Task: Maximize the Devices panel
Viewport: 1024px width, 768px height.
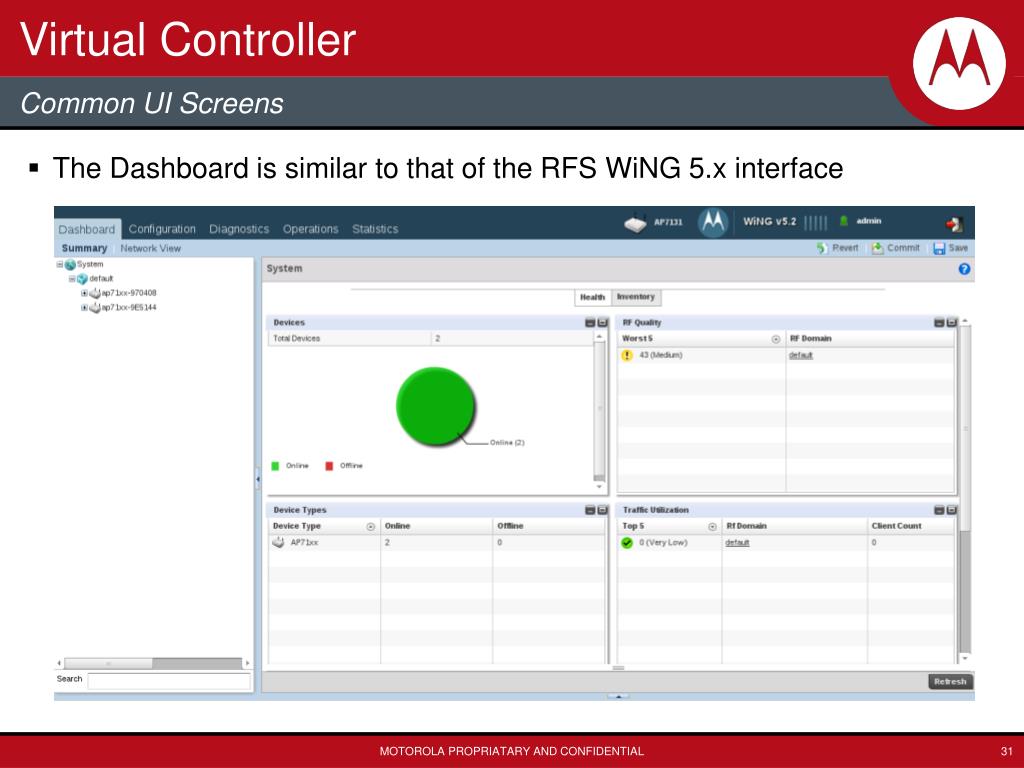Action: click(602, 323)
